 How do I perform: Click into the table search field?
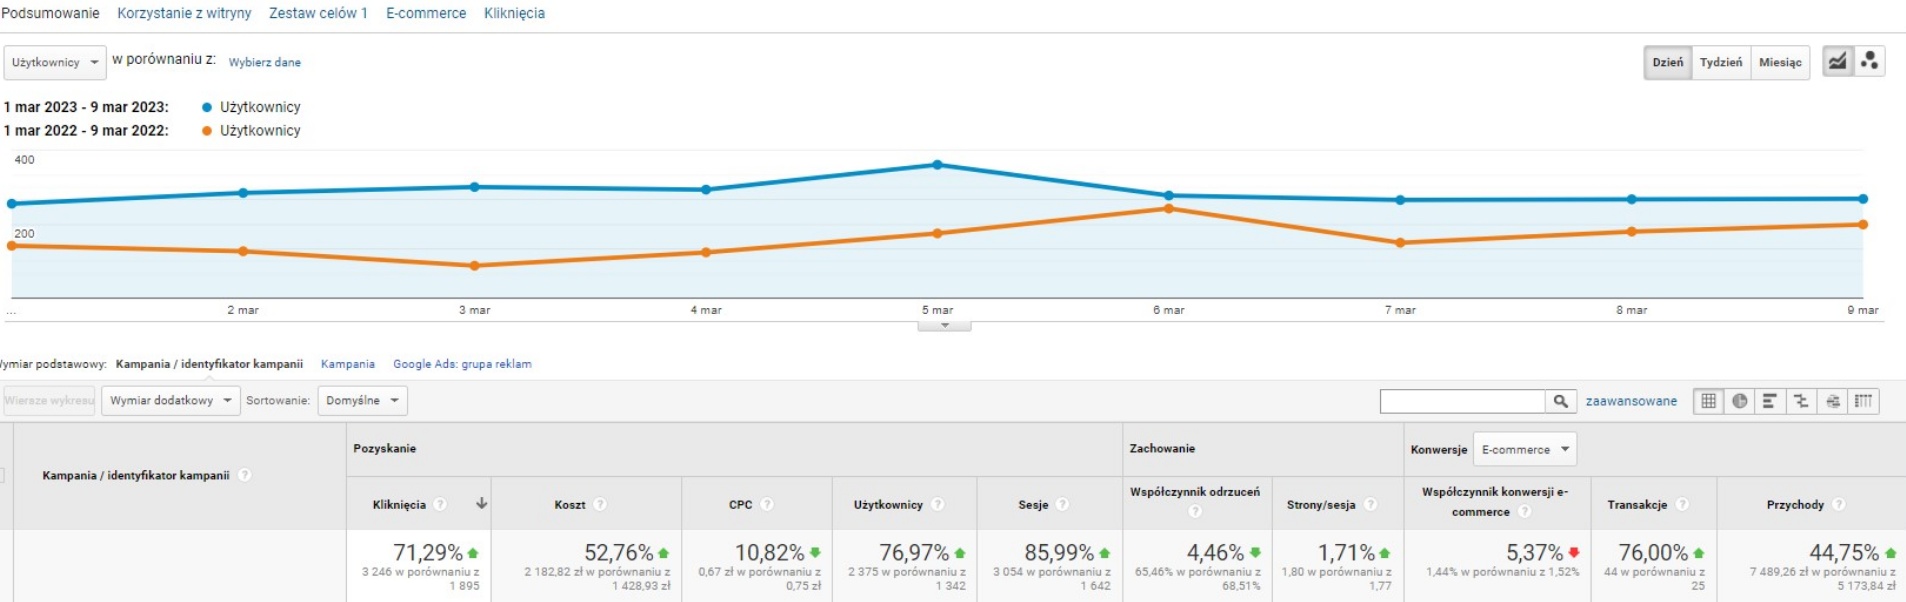pos(1462,401)
